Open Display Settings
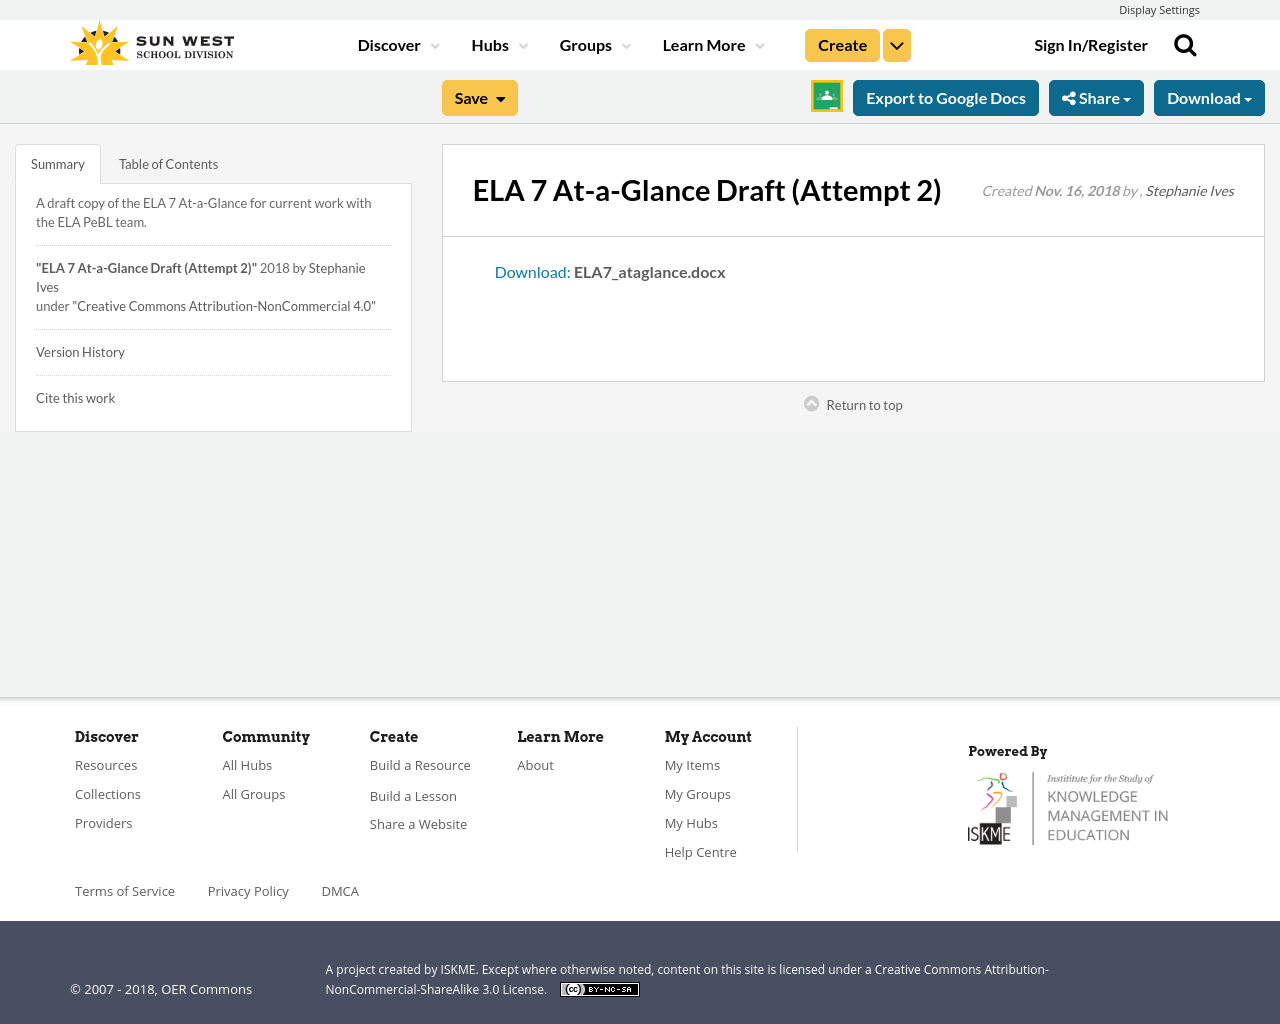This screenshot has height=1024, width=1280. click(1159, 9)
